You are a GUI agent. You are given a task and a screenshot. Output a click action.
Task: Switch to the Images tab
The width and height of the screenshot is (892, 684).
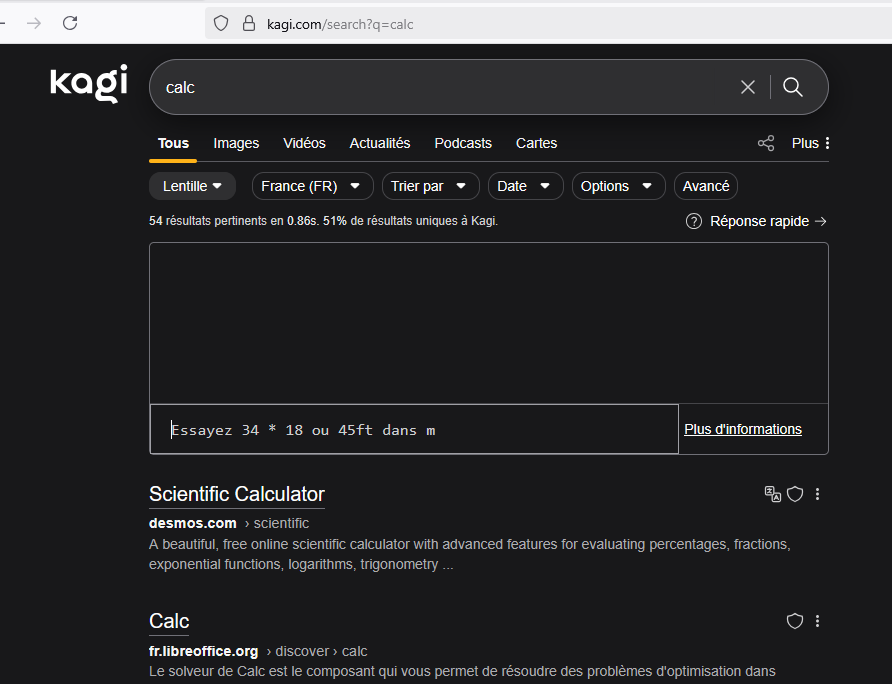click(x=236, y=143)
